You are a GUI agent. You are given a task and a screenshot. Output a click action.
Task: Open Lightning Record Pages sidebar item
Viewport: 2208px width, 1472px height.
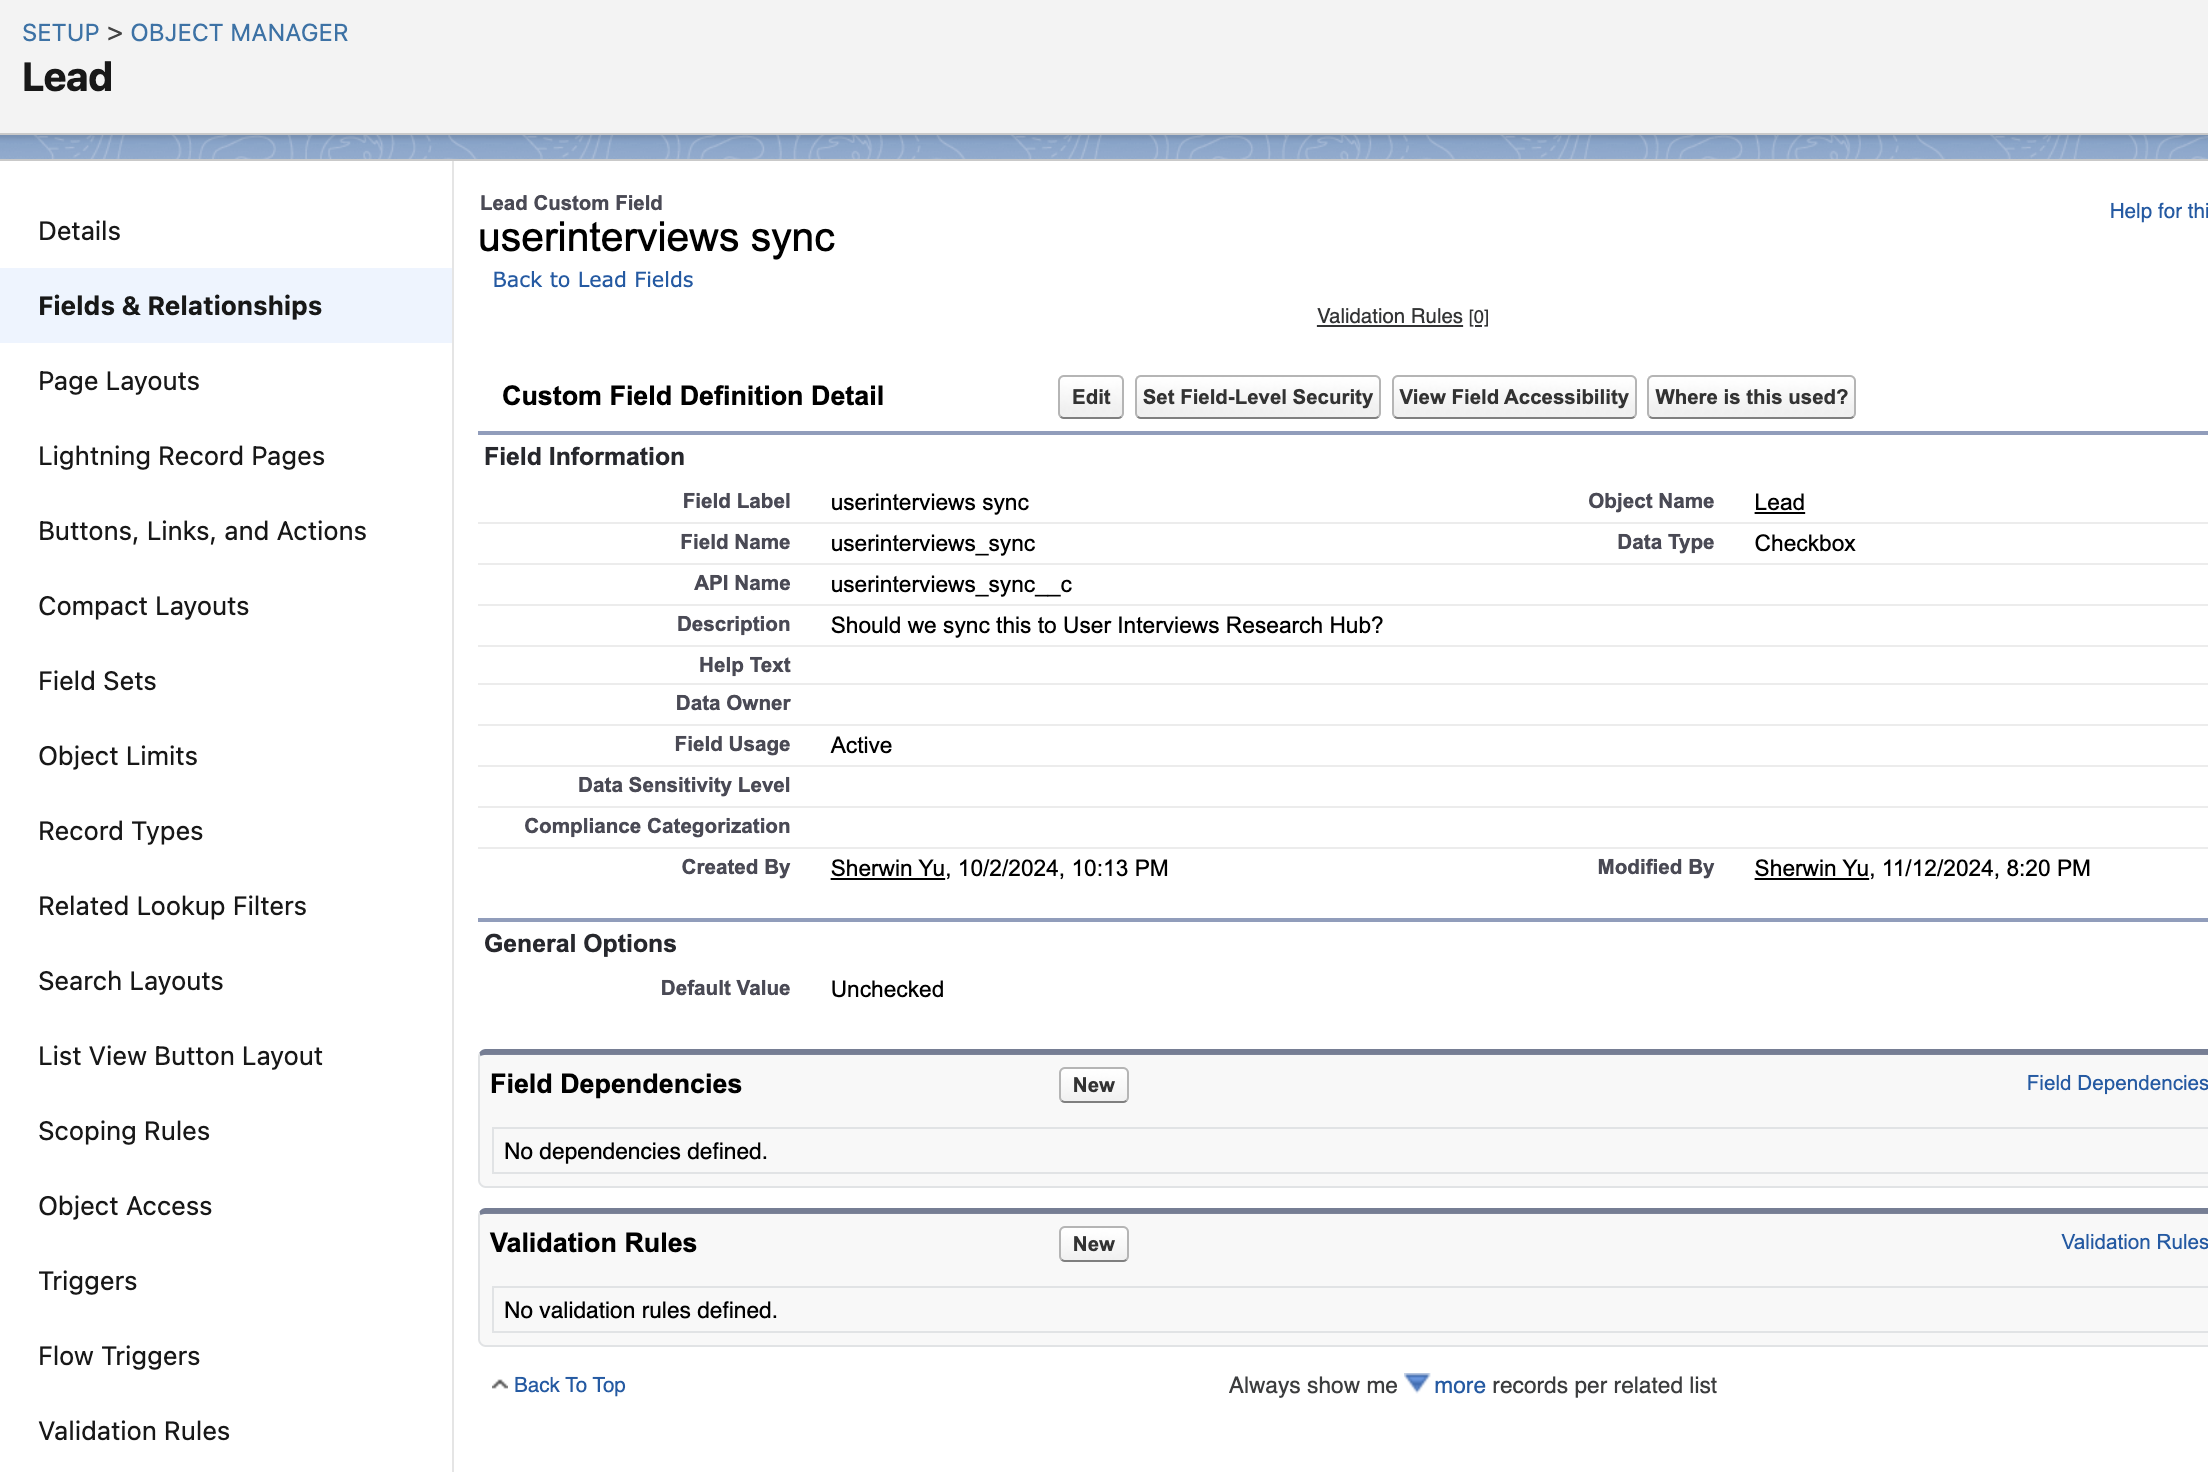181,456
